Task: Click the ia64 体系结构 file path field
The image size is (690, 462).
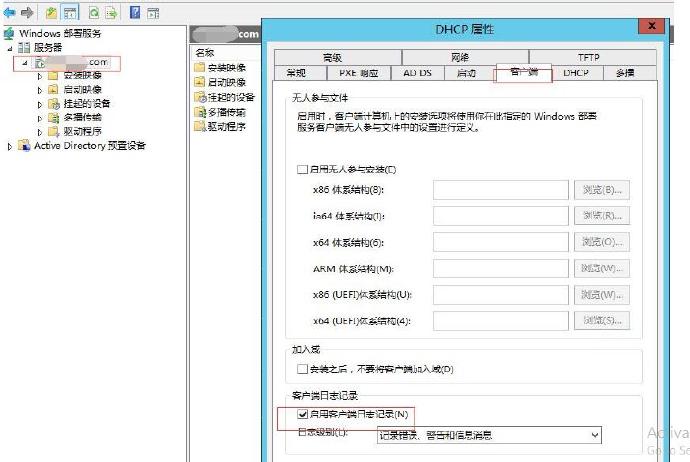Action: pyautogui.click(x=501, y=216)
